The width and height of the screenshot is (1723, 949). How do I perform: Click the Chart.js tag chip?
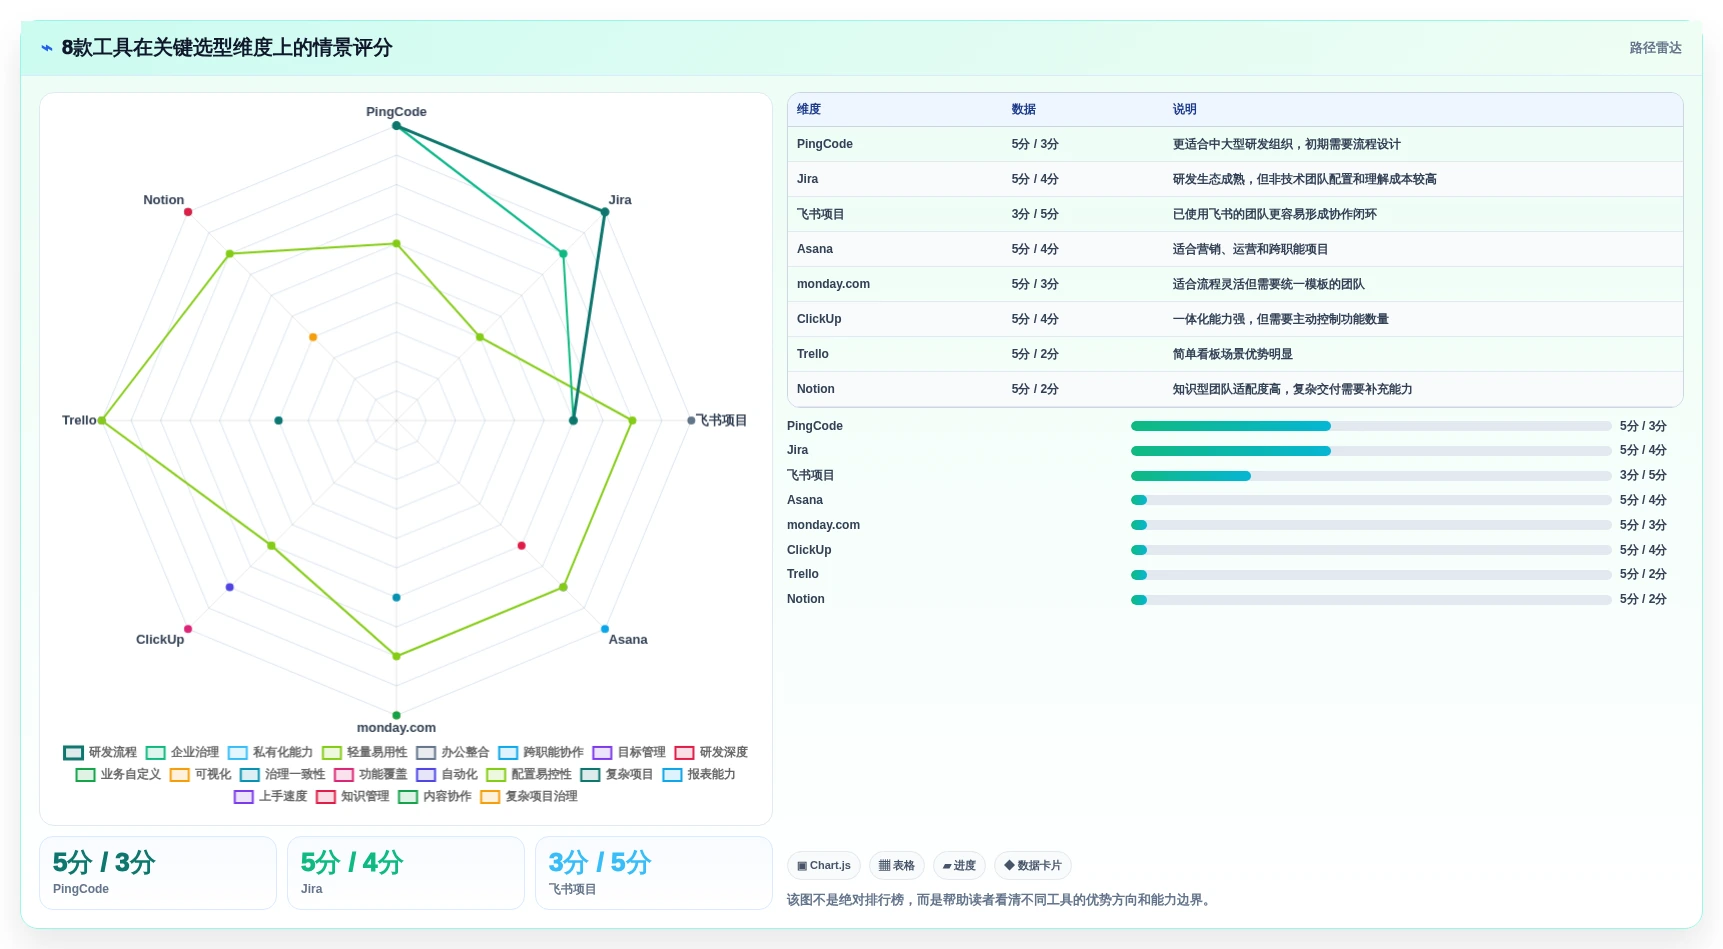(824, 865)
